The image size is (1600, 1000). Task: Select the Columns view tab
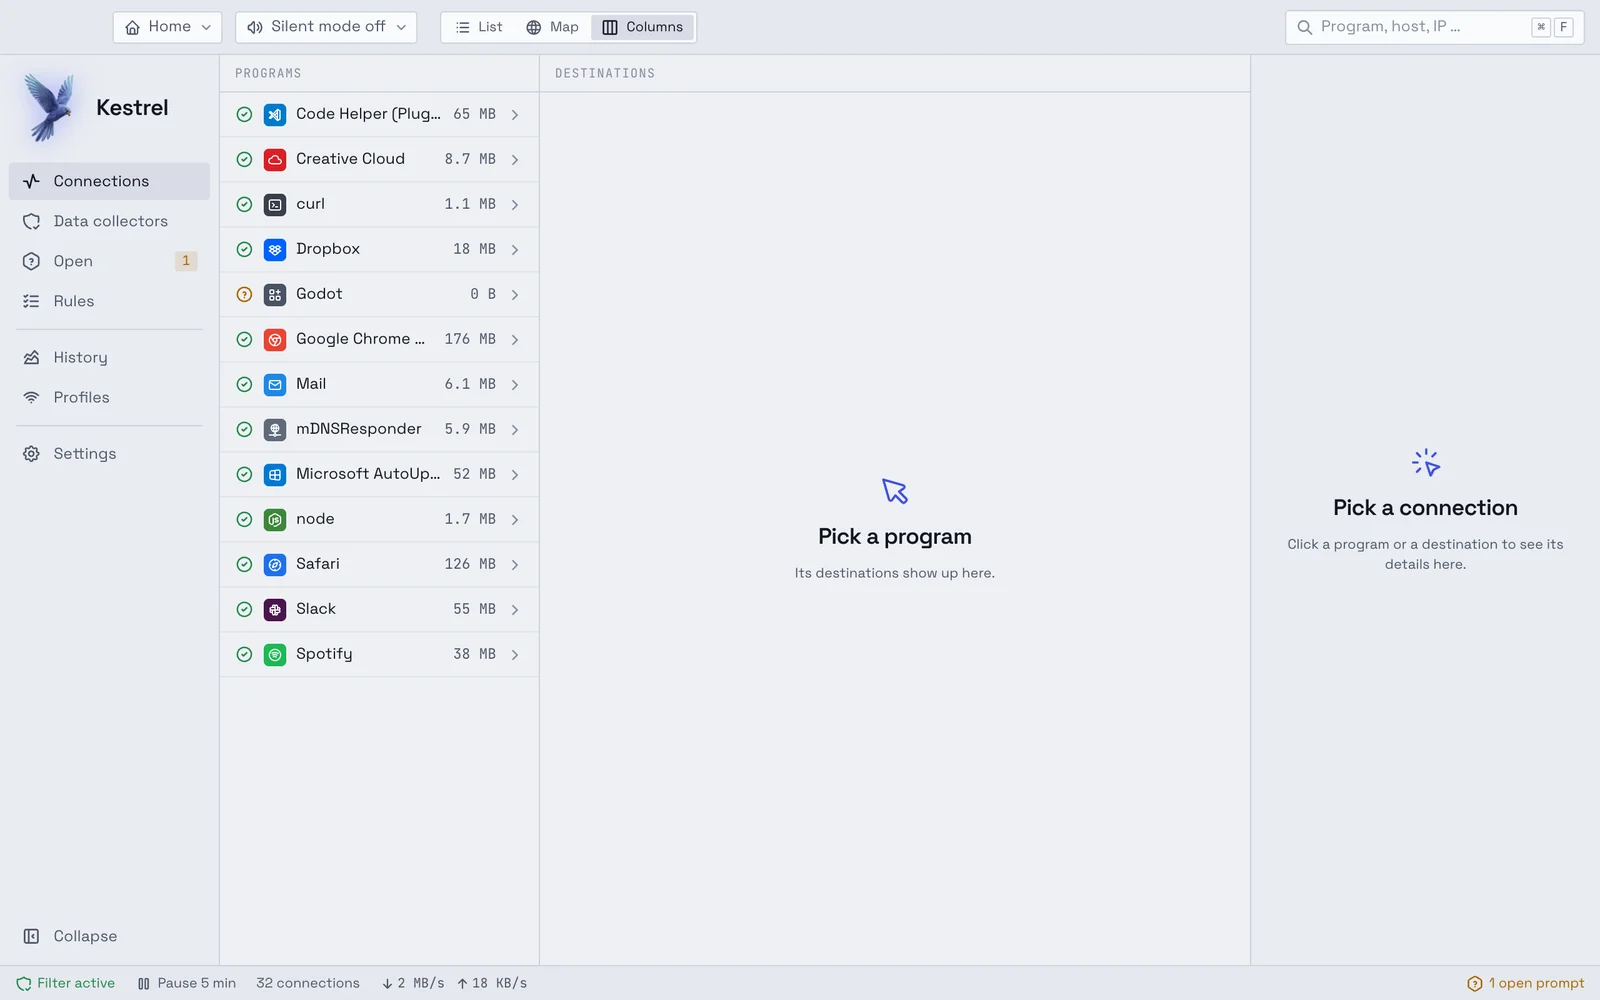(643, 27)
